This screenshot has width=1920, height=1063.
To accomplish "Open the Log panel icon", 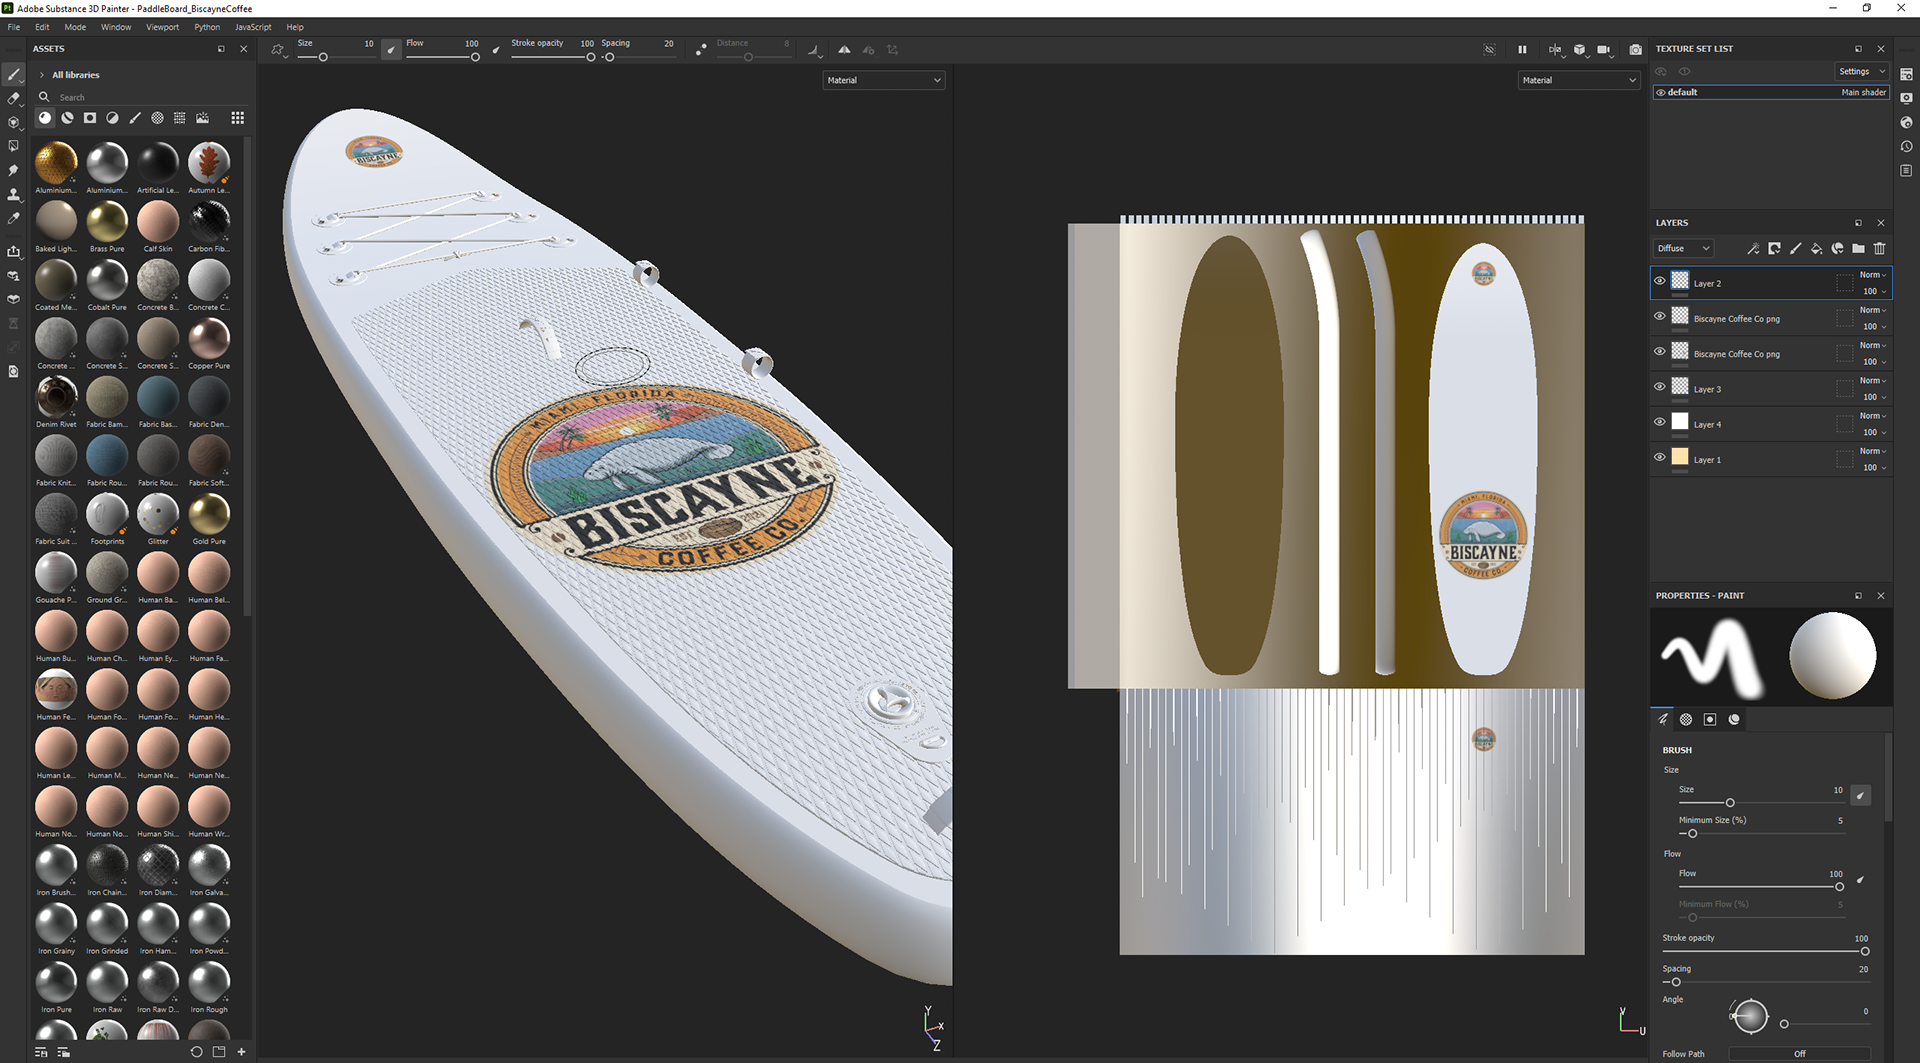I will pyautogui.click(x=1906, y=170).
